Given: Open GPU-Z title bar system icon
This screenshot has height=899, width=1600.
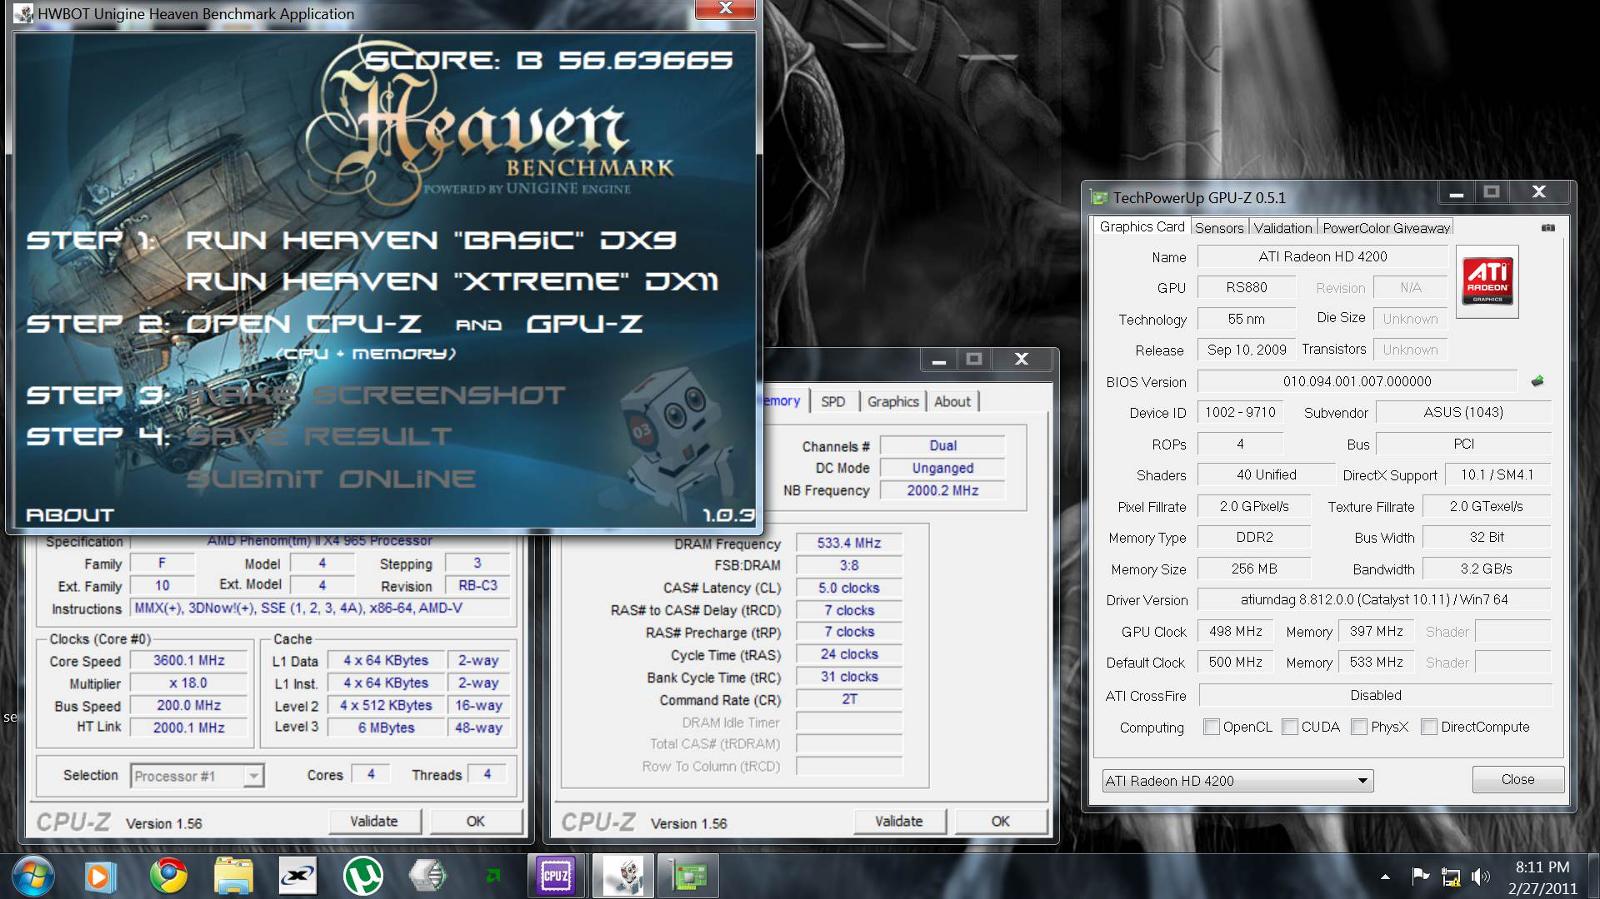Looking at the screenshot, I should coord(1100,198).
